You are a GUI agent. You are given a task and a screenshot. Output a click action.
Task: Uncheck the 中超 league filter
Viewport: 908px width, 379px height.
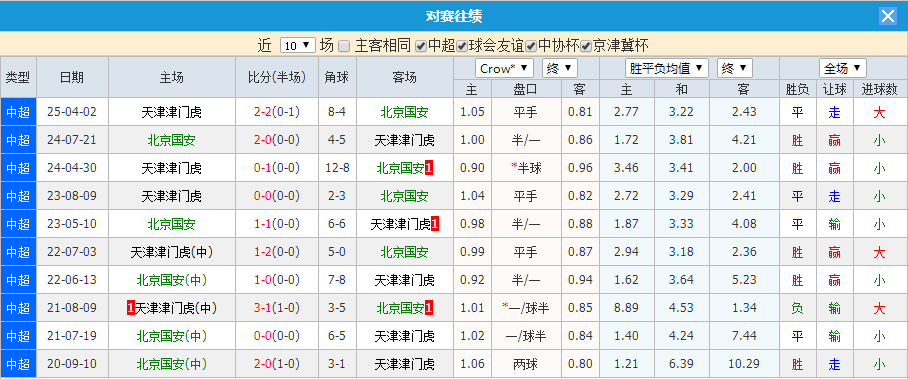[421, 46]
